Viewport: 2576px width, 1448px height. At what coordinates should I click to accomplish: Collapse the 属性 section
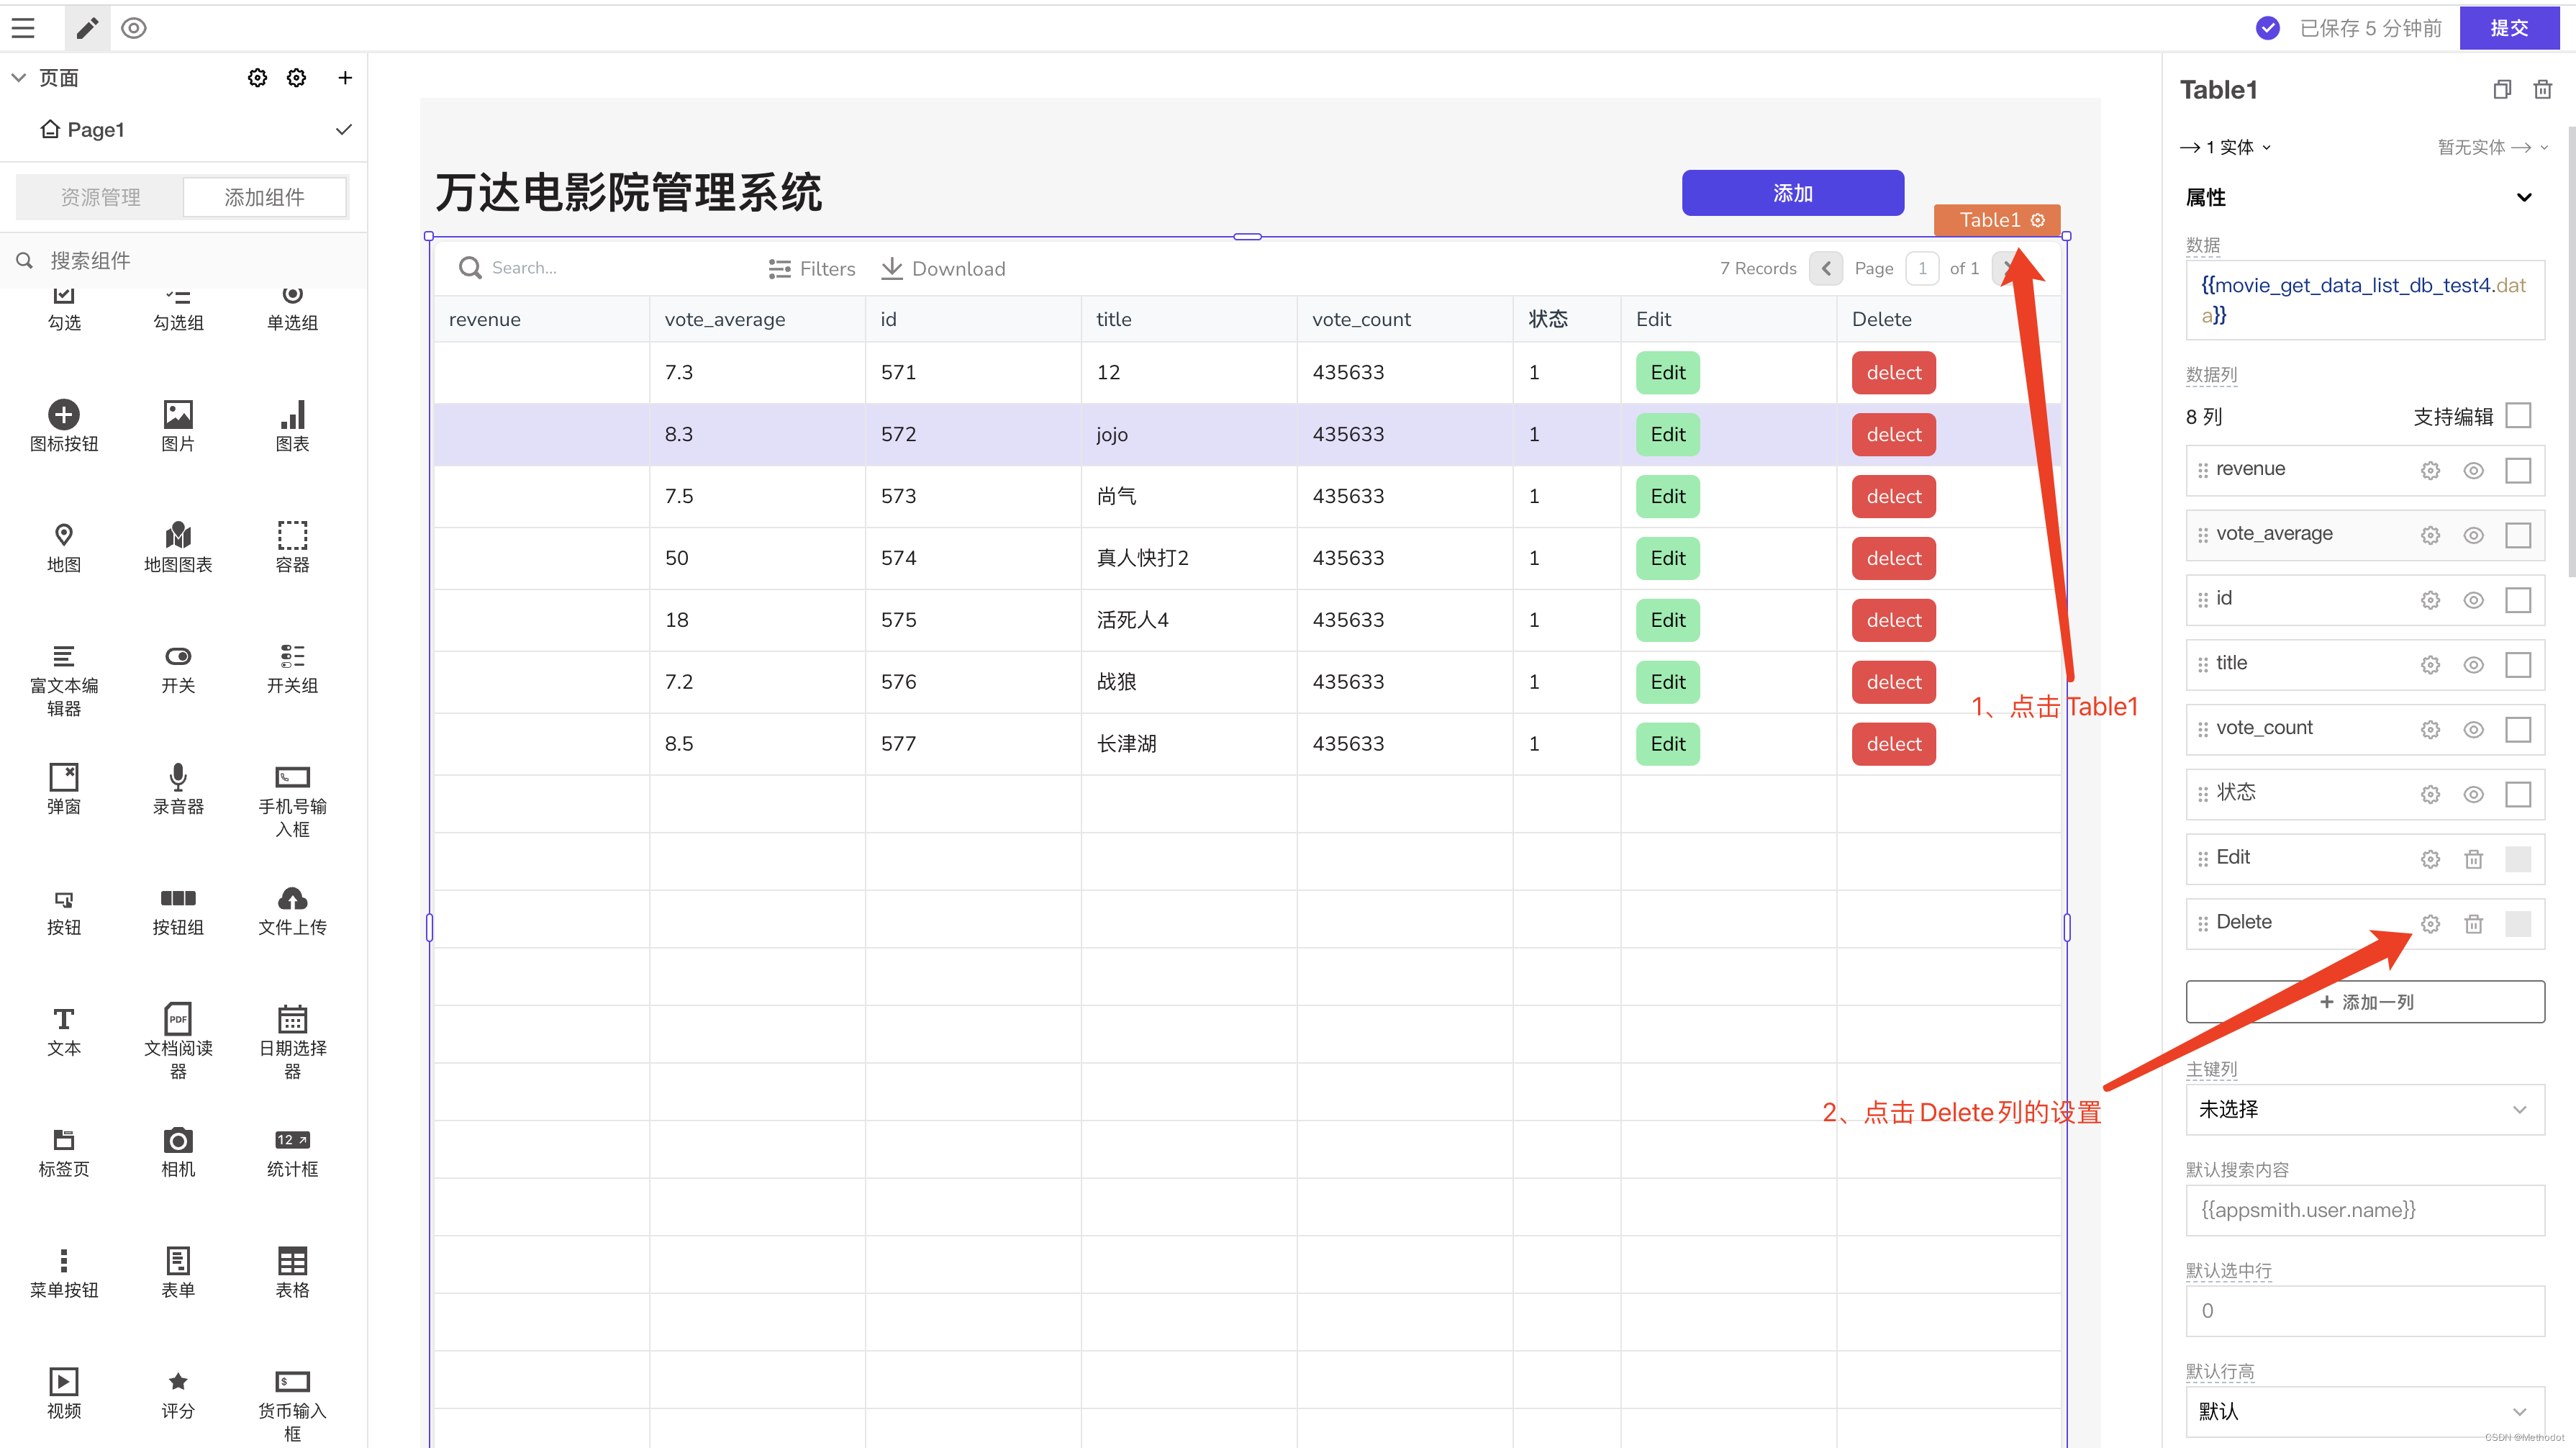pos(2524,197)
